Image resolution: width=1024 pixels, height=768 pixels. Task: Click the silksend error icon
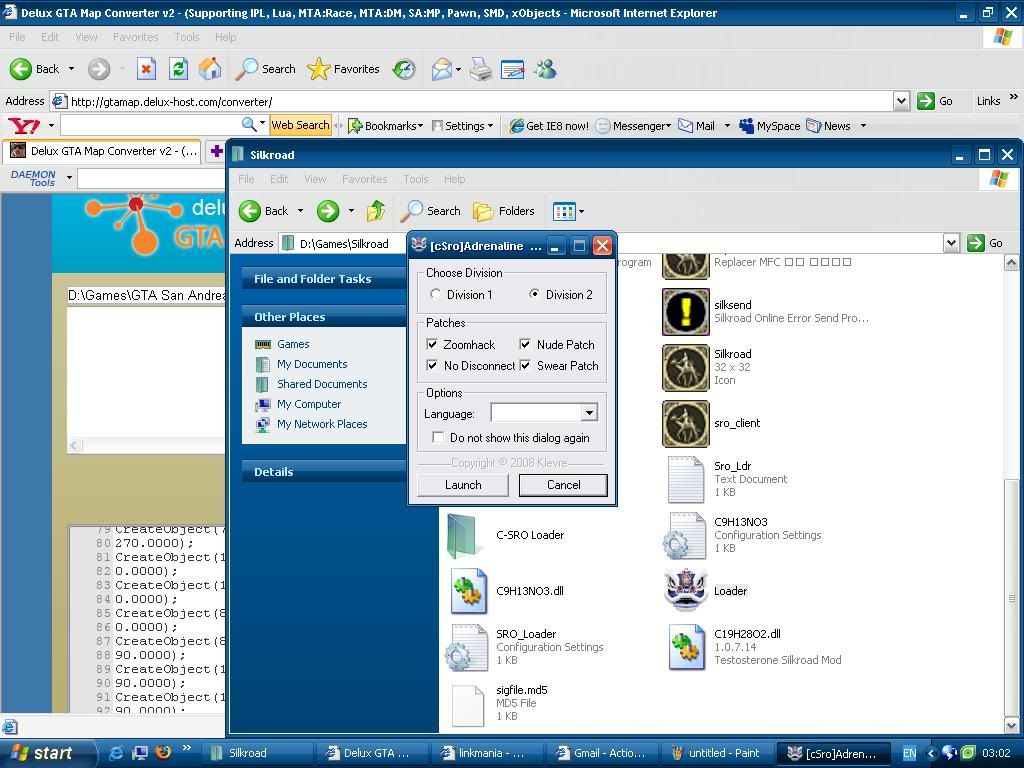point(686,311)
